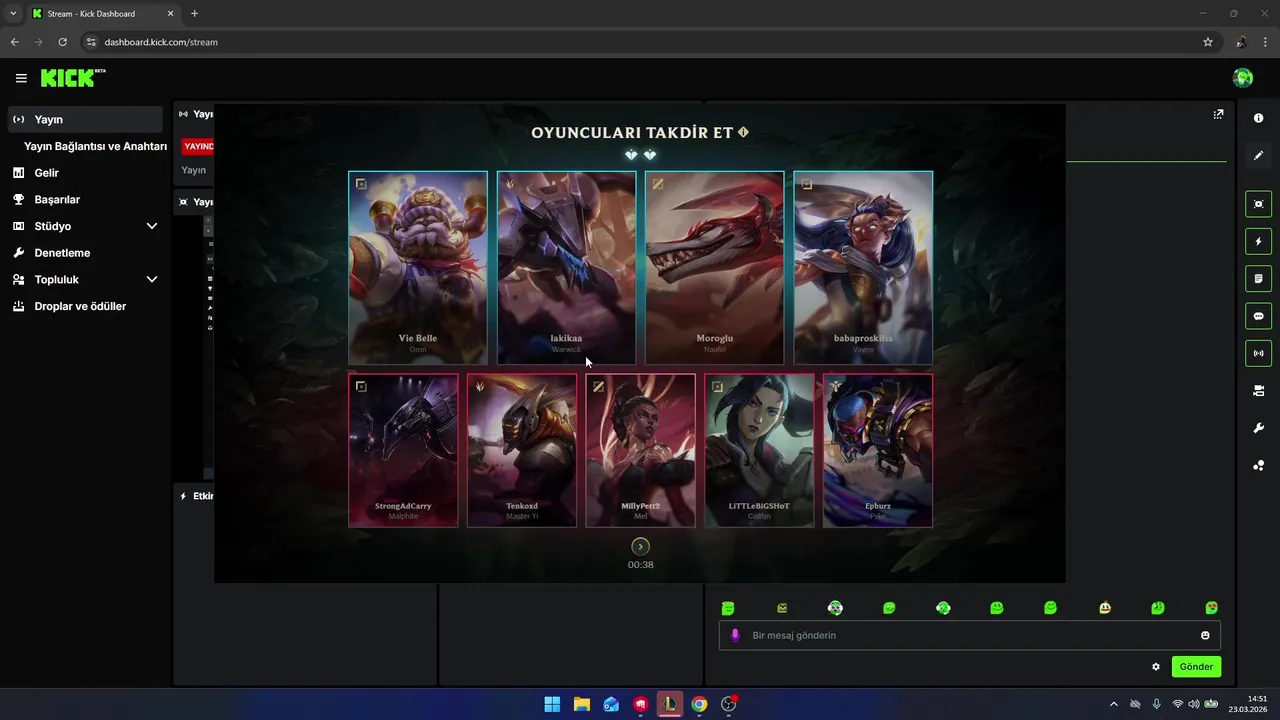This screenshot has height=720, width=1280.
Task: Open Chrome tab search dropdown arrow
Action: tap(13, 13)
